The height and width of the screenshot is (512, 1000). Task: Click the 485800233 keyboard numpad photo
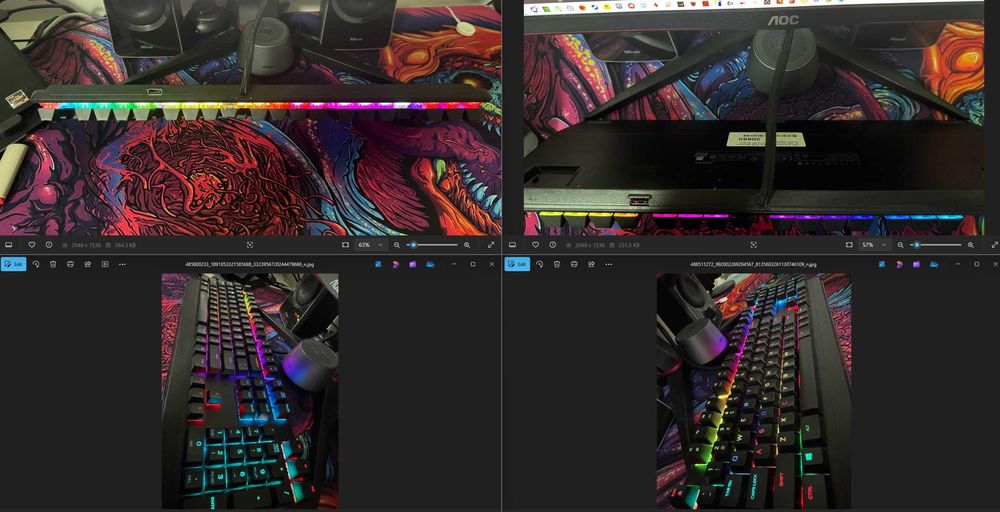pos(250,391)
